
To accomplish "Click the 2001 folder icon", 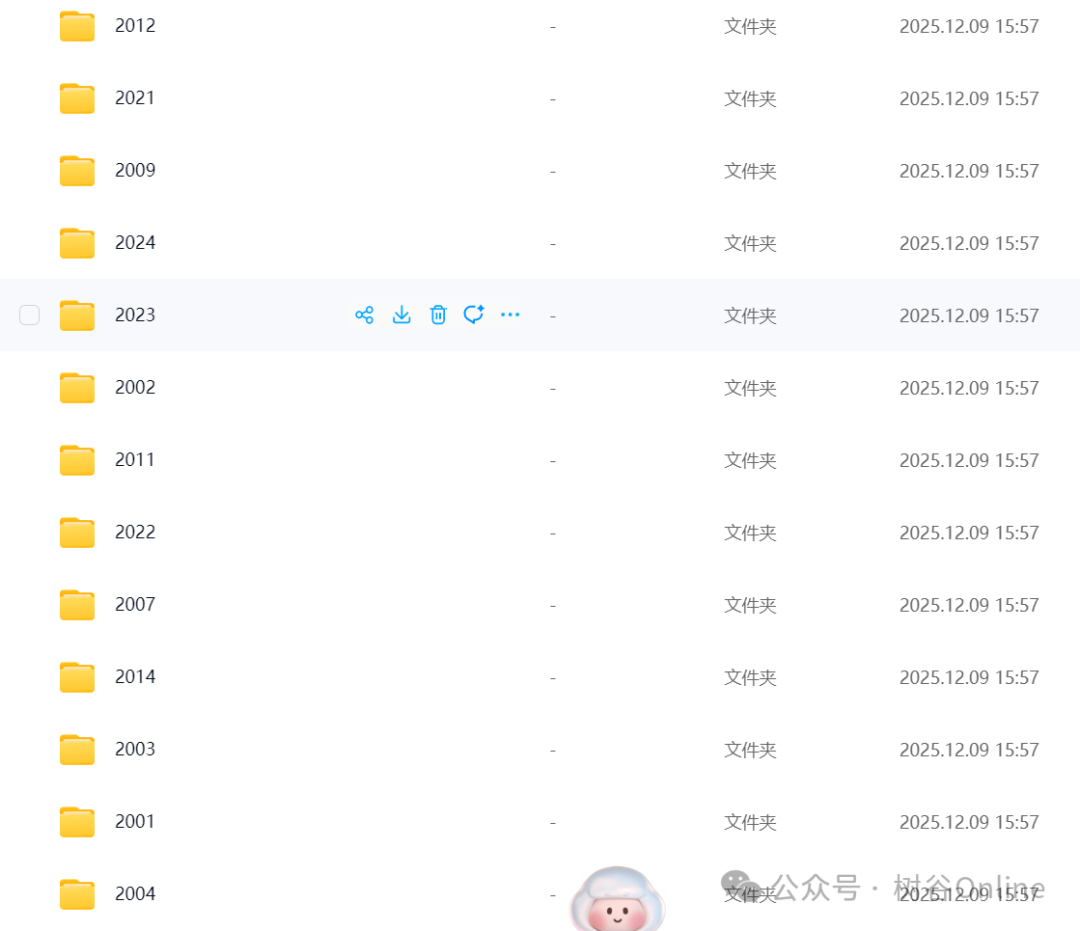I will click(x=77, y=821).
